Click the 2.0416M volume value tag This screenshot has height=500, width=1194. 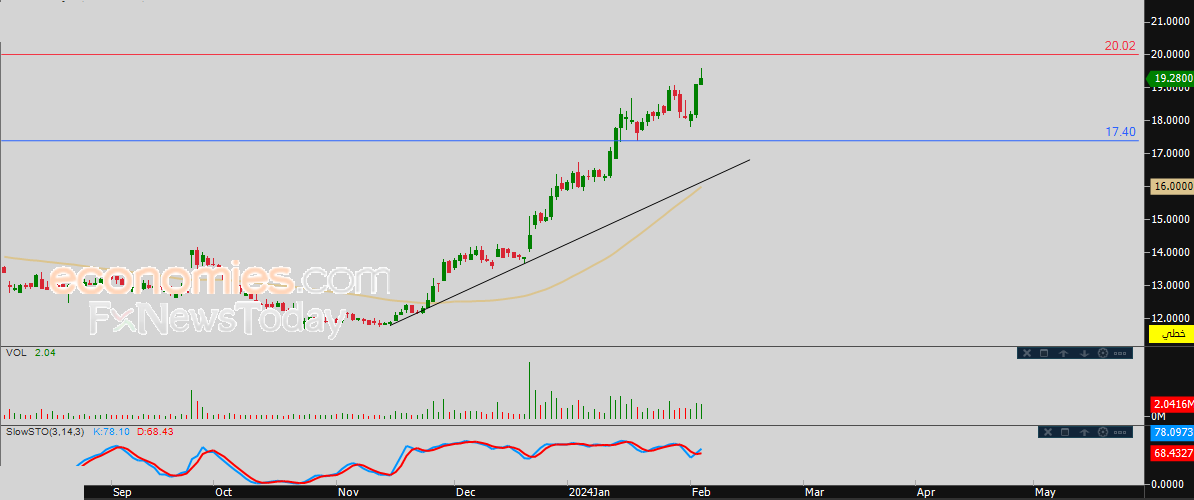1171,404
